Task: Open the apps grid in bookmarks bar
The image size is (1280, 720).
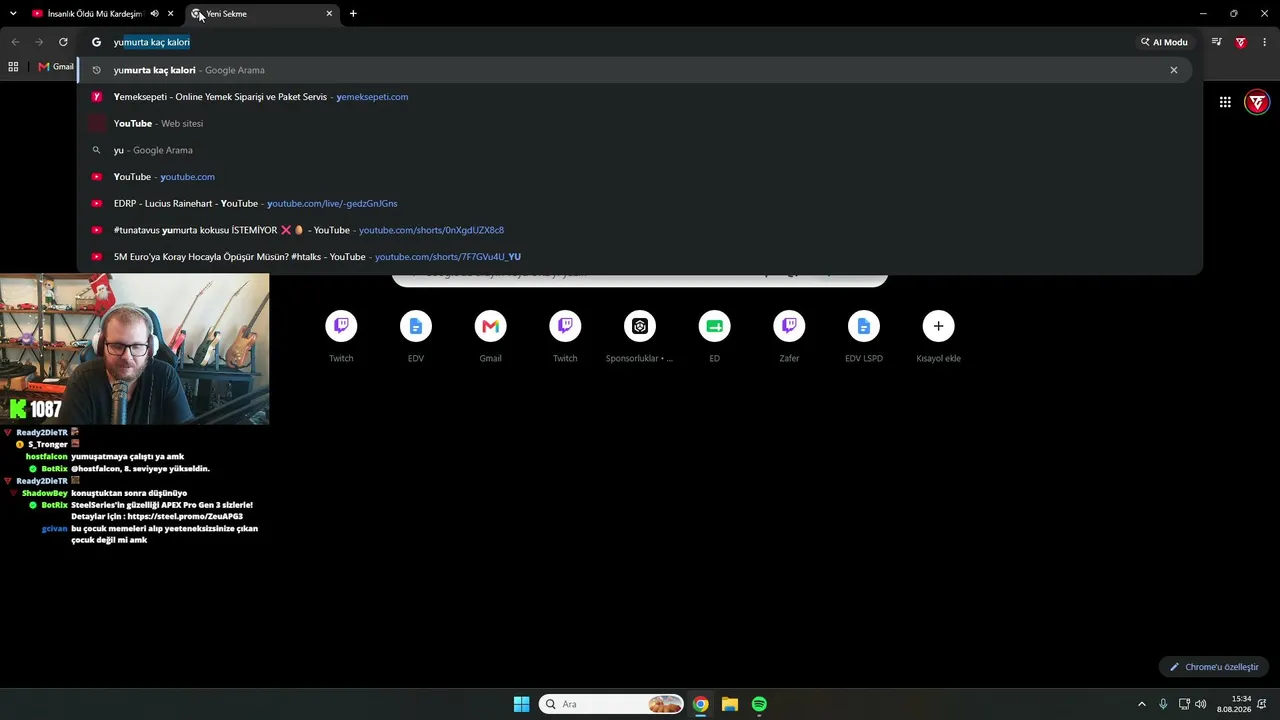Action: [x=13, y=67]
